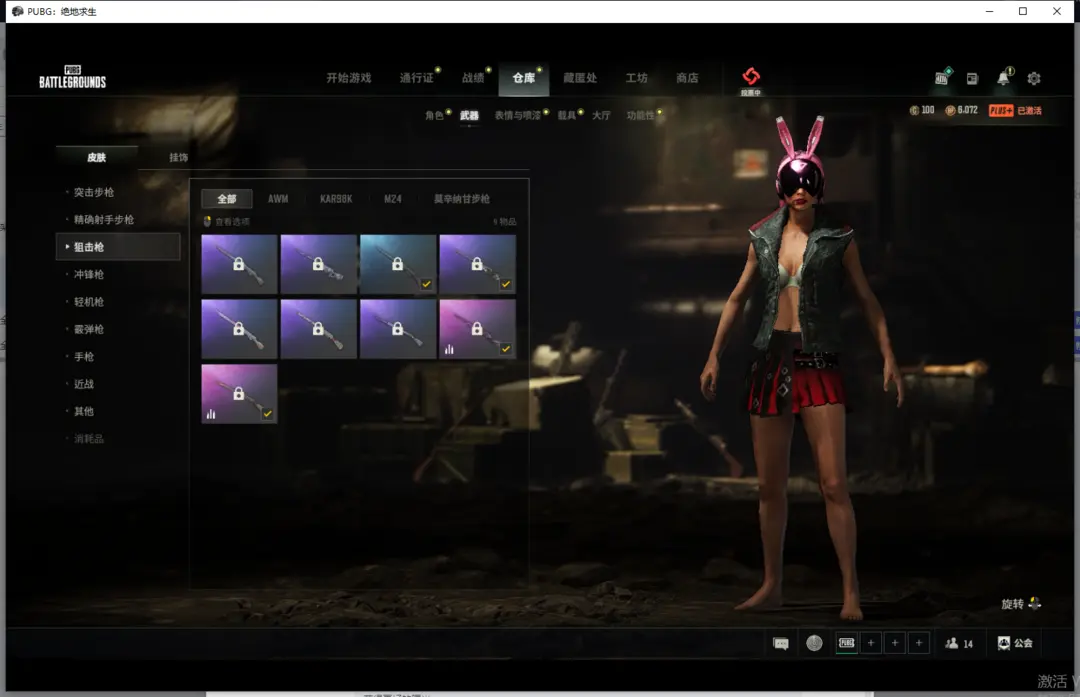The height and width of the screenshot is (697, 1080).
Task: Click the 查看选项 label
Action: coord(233,222)
